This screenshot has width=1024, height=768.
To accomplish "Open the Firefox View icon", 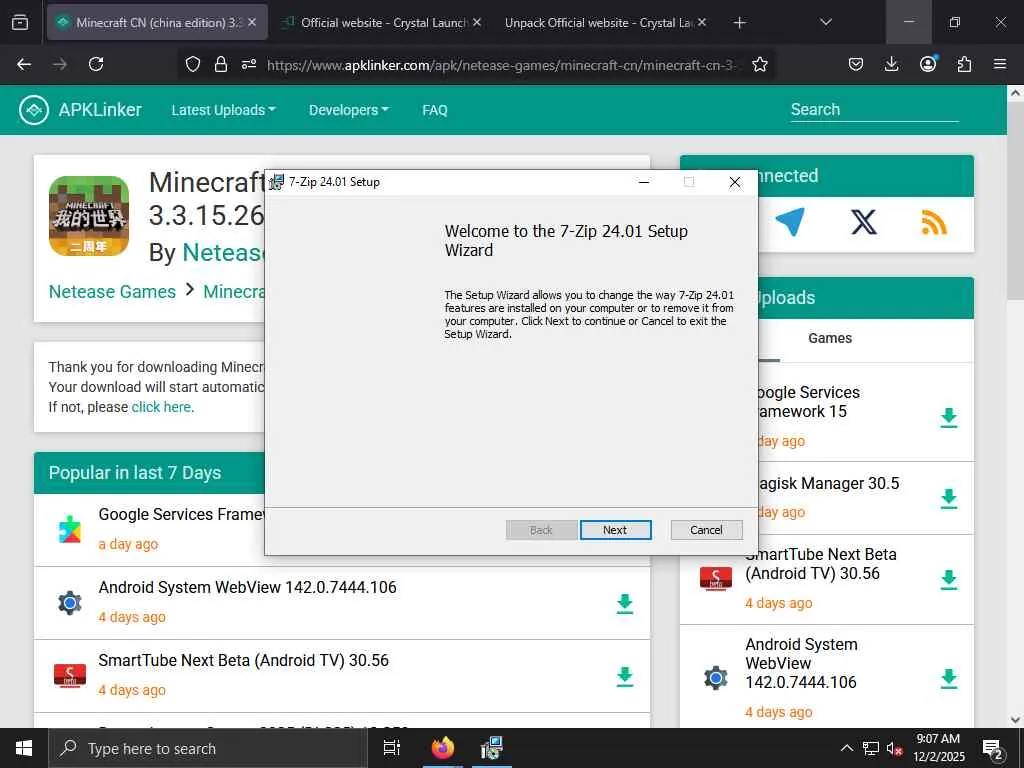I will pyautogui.click(x=20, y=22).
